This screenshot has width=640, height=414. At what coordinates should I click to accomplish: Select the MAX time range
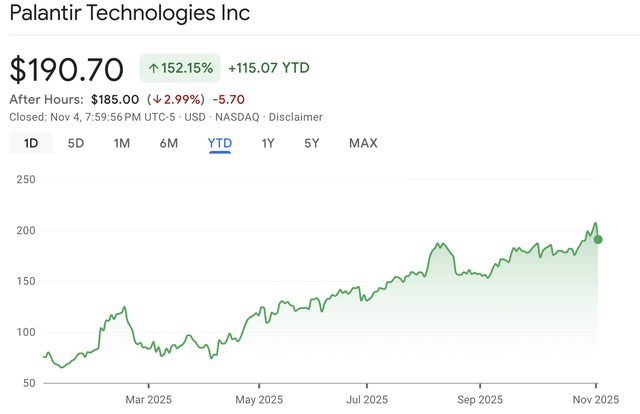(363, 143)
